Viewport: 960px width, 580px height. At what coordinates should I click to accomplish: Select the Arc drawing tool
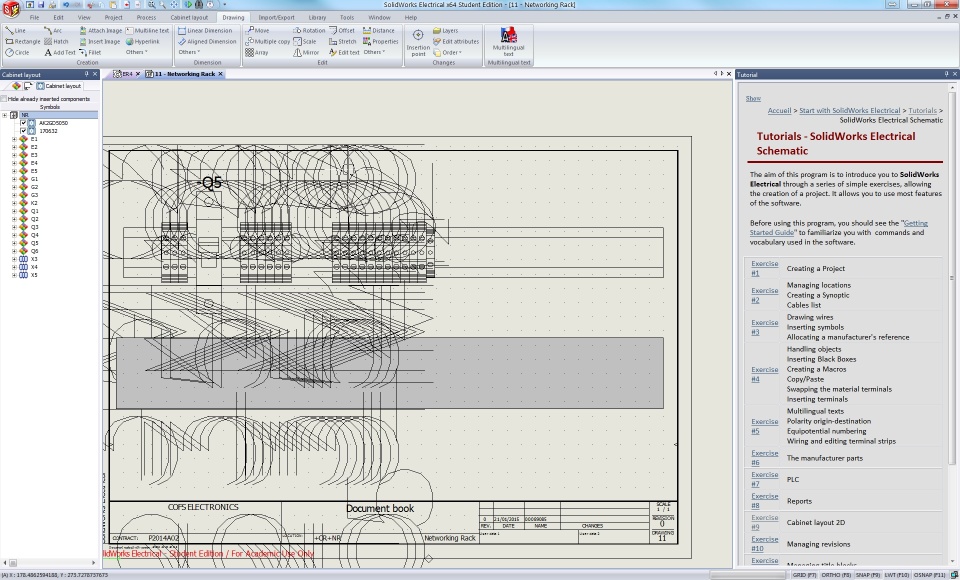tap(53, 31)
